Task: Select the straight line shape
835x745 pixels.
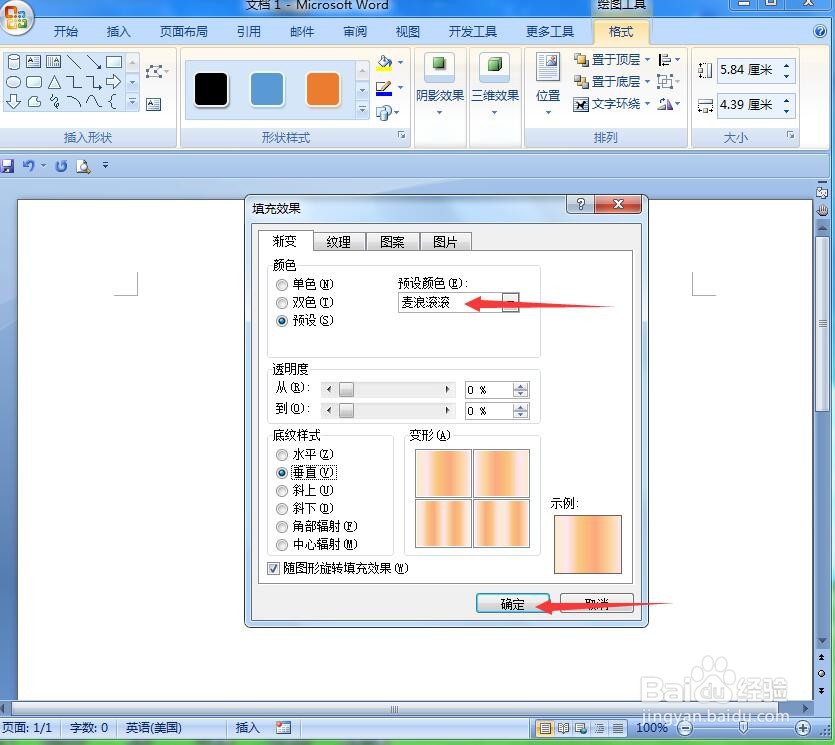Action: pos(75,62)
